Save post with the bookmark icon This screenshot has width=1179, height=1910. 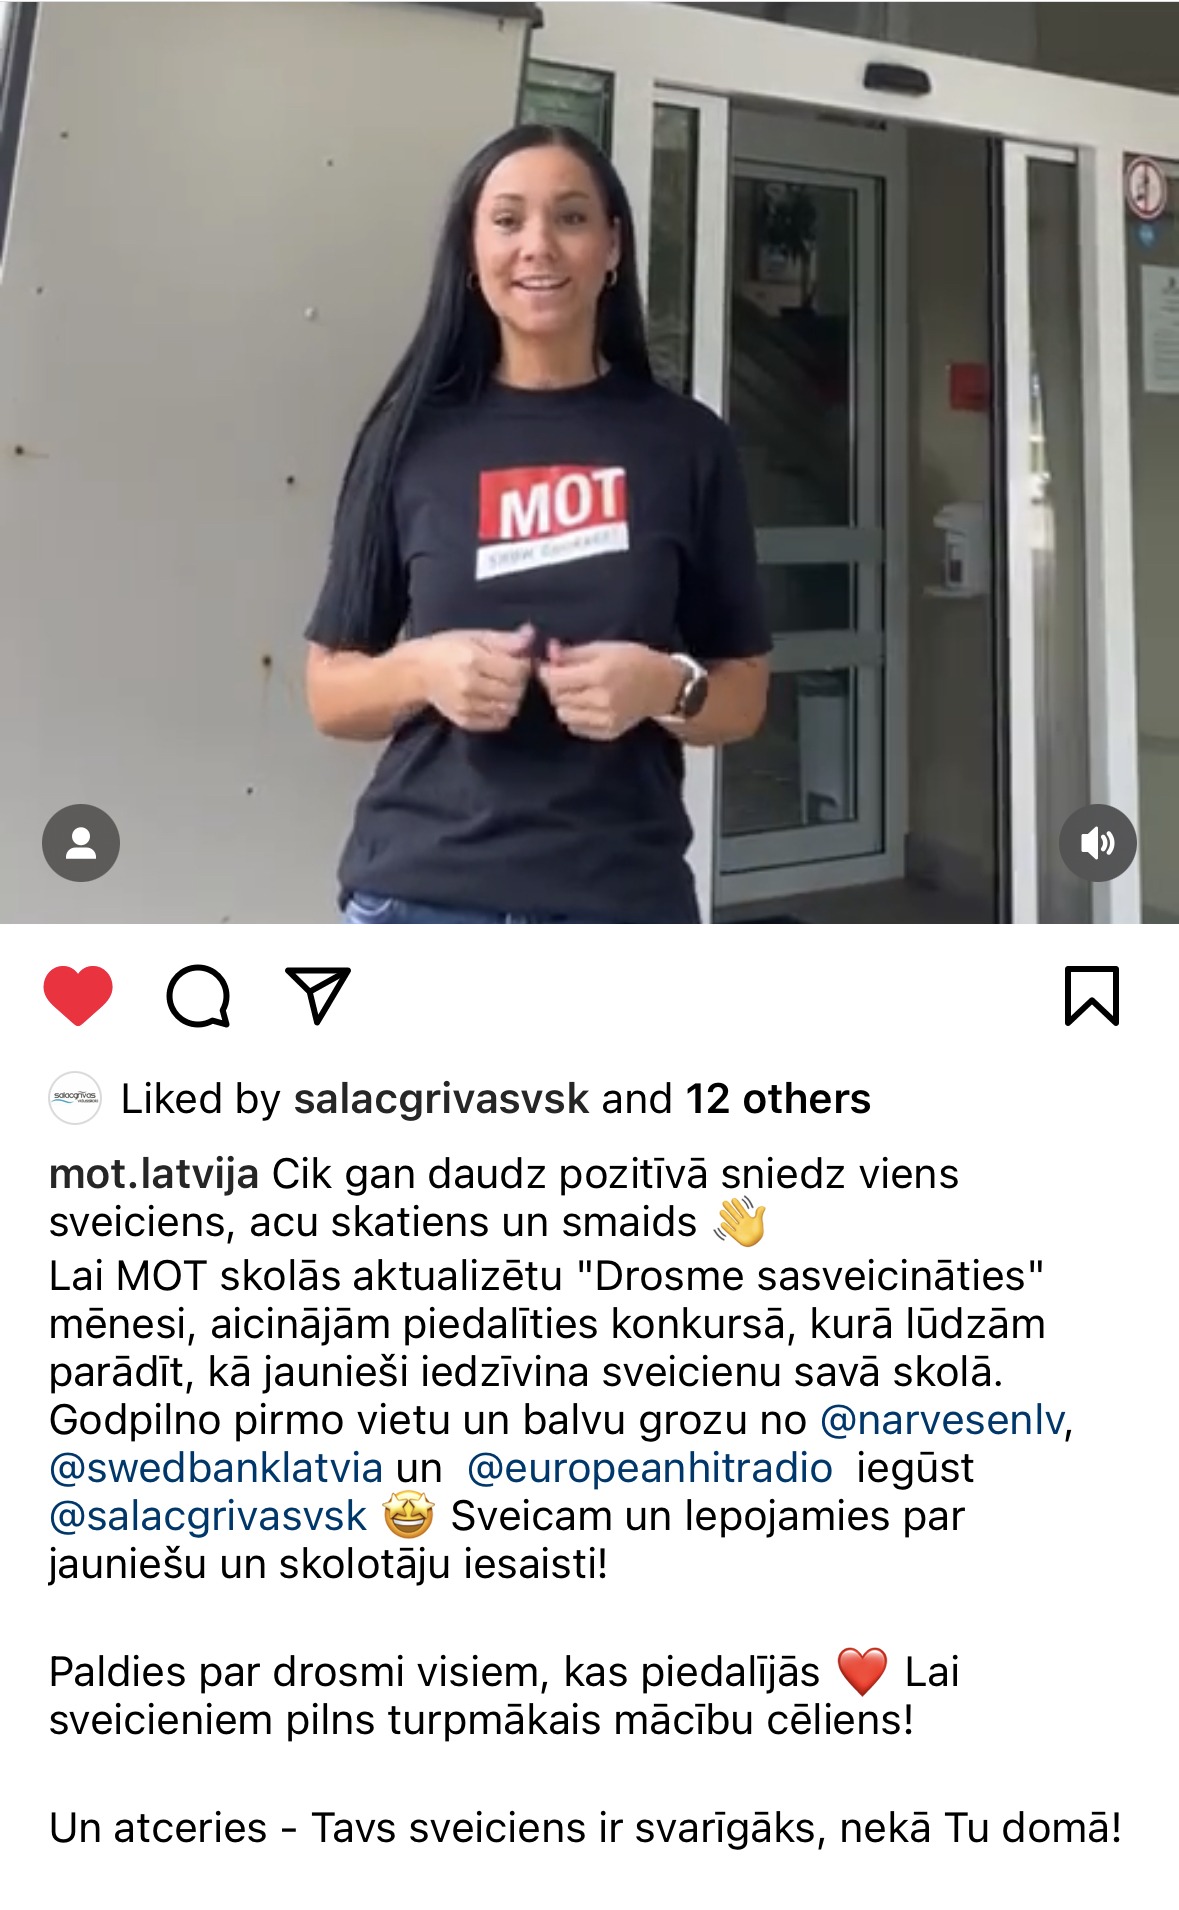pyautogui.click(x=1092, y=995)
